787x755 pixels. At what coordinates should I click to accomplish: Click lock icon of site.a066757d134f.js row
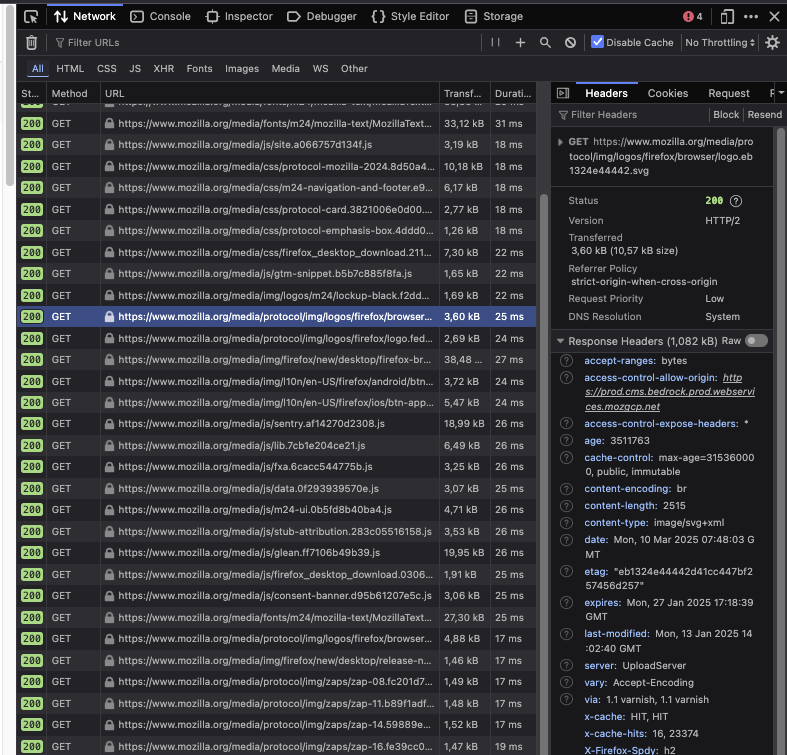point(109,145)
